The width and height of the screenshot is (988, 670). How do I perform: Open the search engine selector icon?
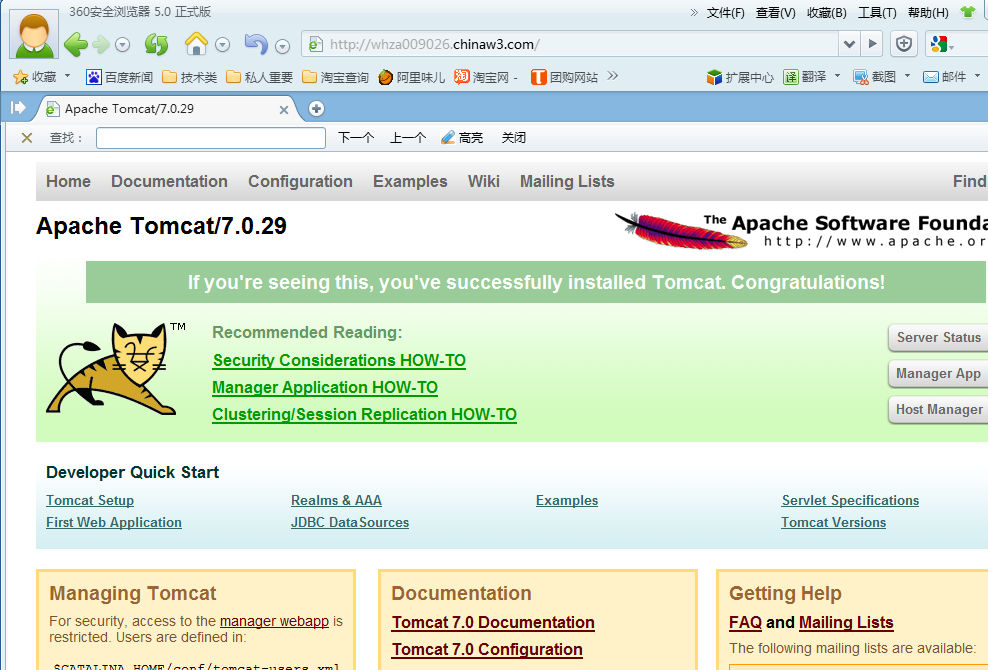tap(941, 44)
